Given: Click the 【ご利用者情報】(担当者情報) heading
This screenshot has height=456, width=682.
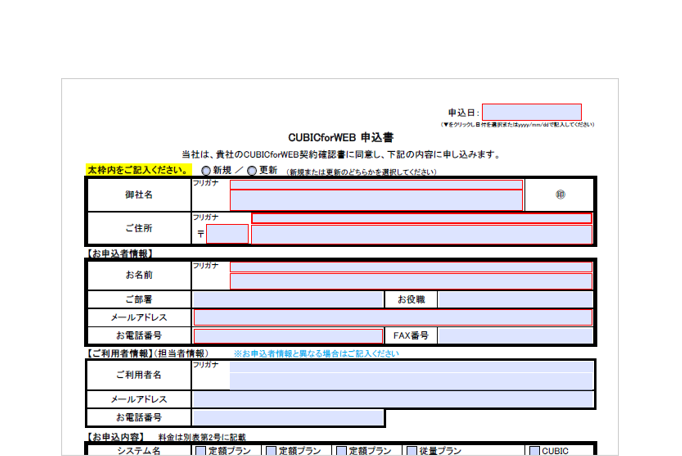Looking at the screenshot, I should tap(147, 353).
